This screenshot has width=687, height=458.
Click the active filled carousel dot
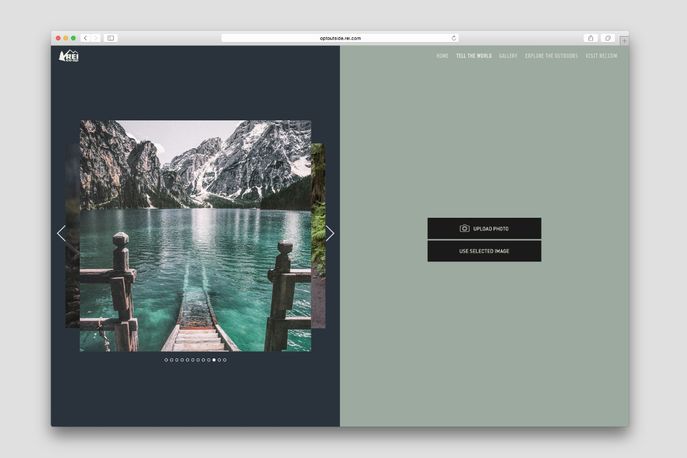214,360
